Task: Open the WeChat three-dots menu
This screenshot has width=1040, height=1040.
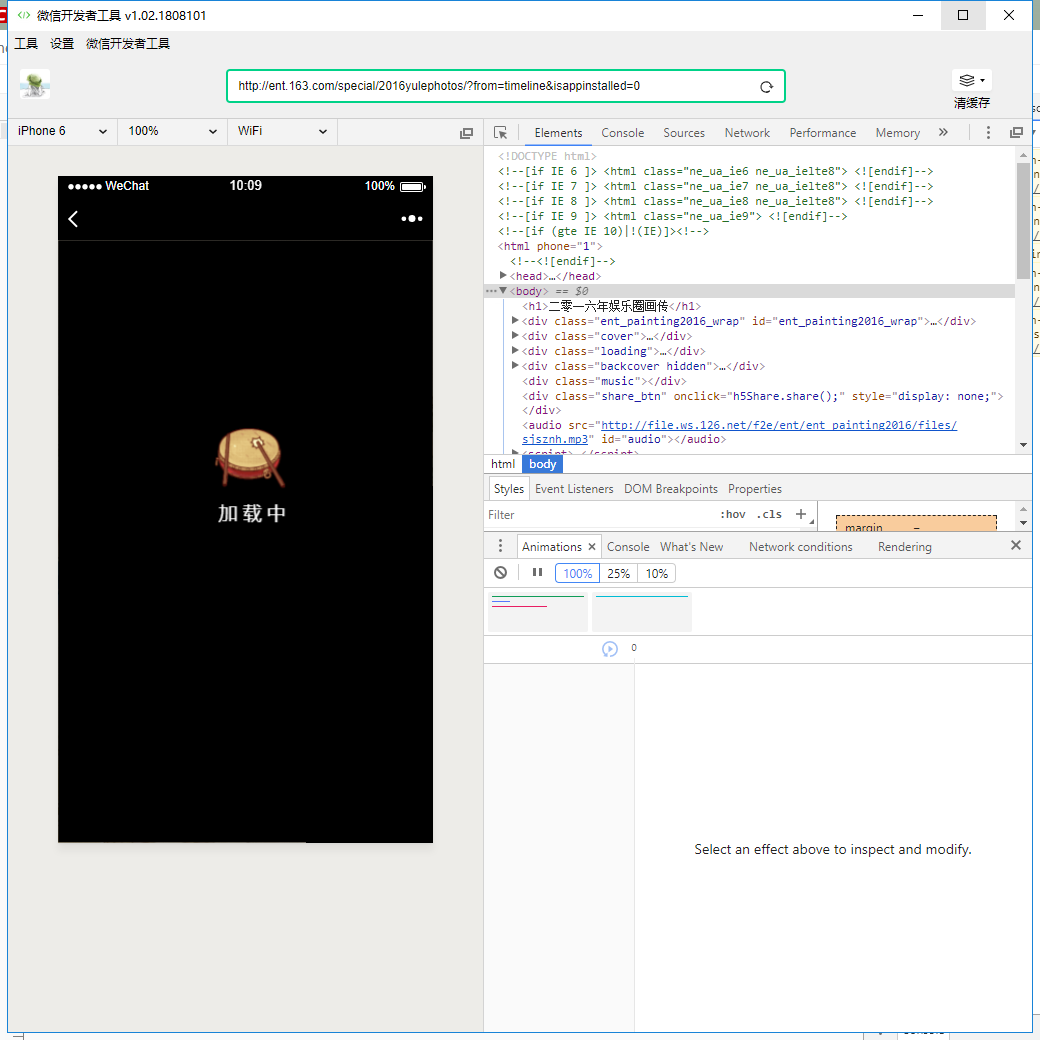Action: [x=411, y=219]
